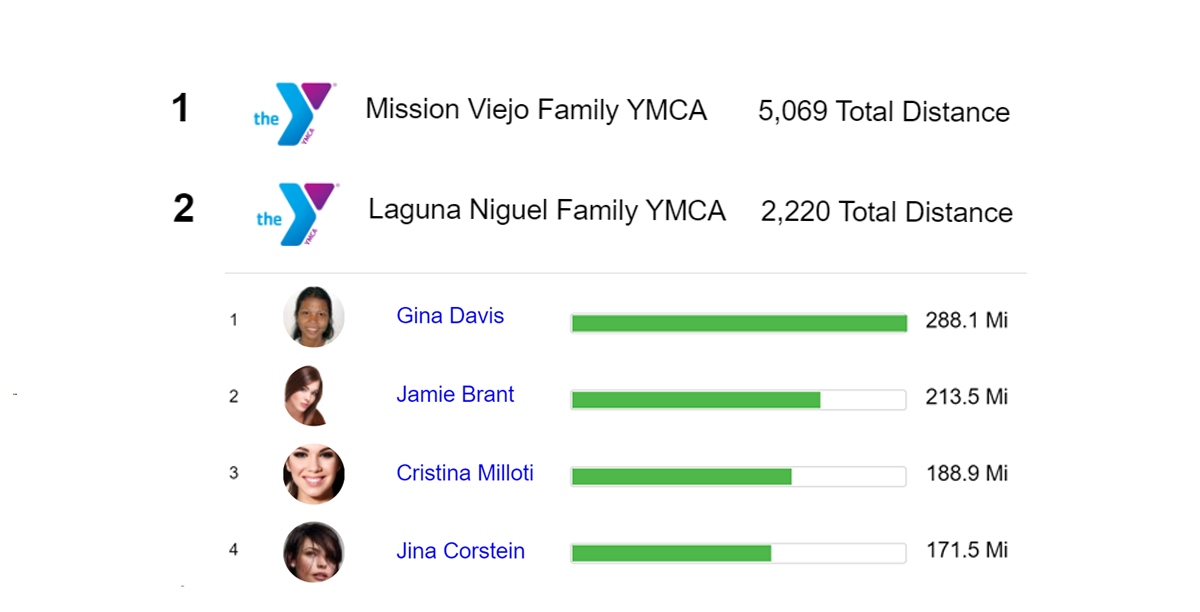Click the Laguna Niguel Family YMCA logo

pyautogui.click(x=297, y=213)
